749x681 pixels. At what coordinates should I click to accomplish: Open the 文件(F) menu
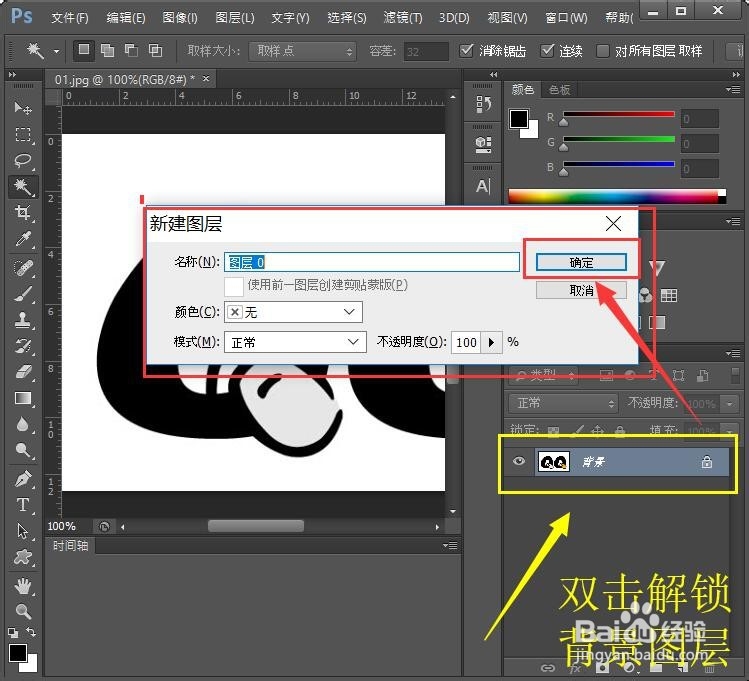(x=70, y=18)
